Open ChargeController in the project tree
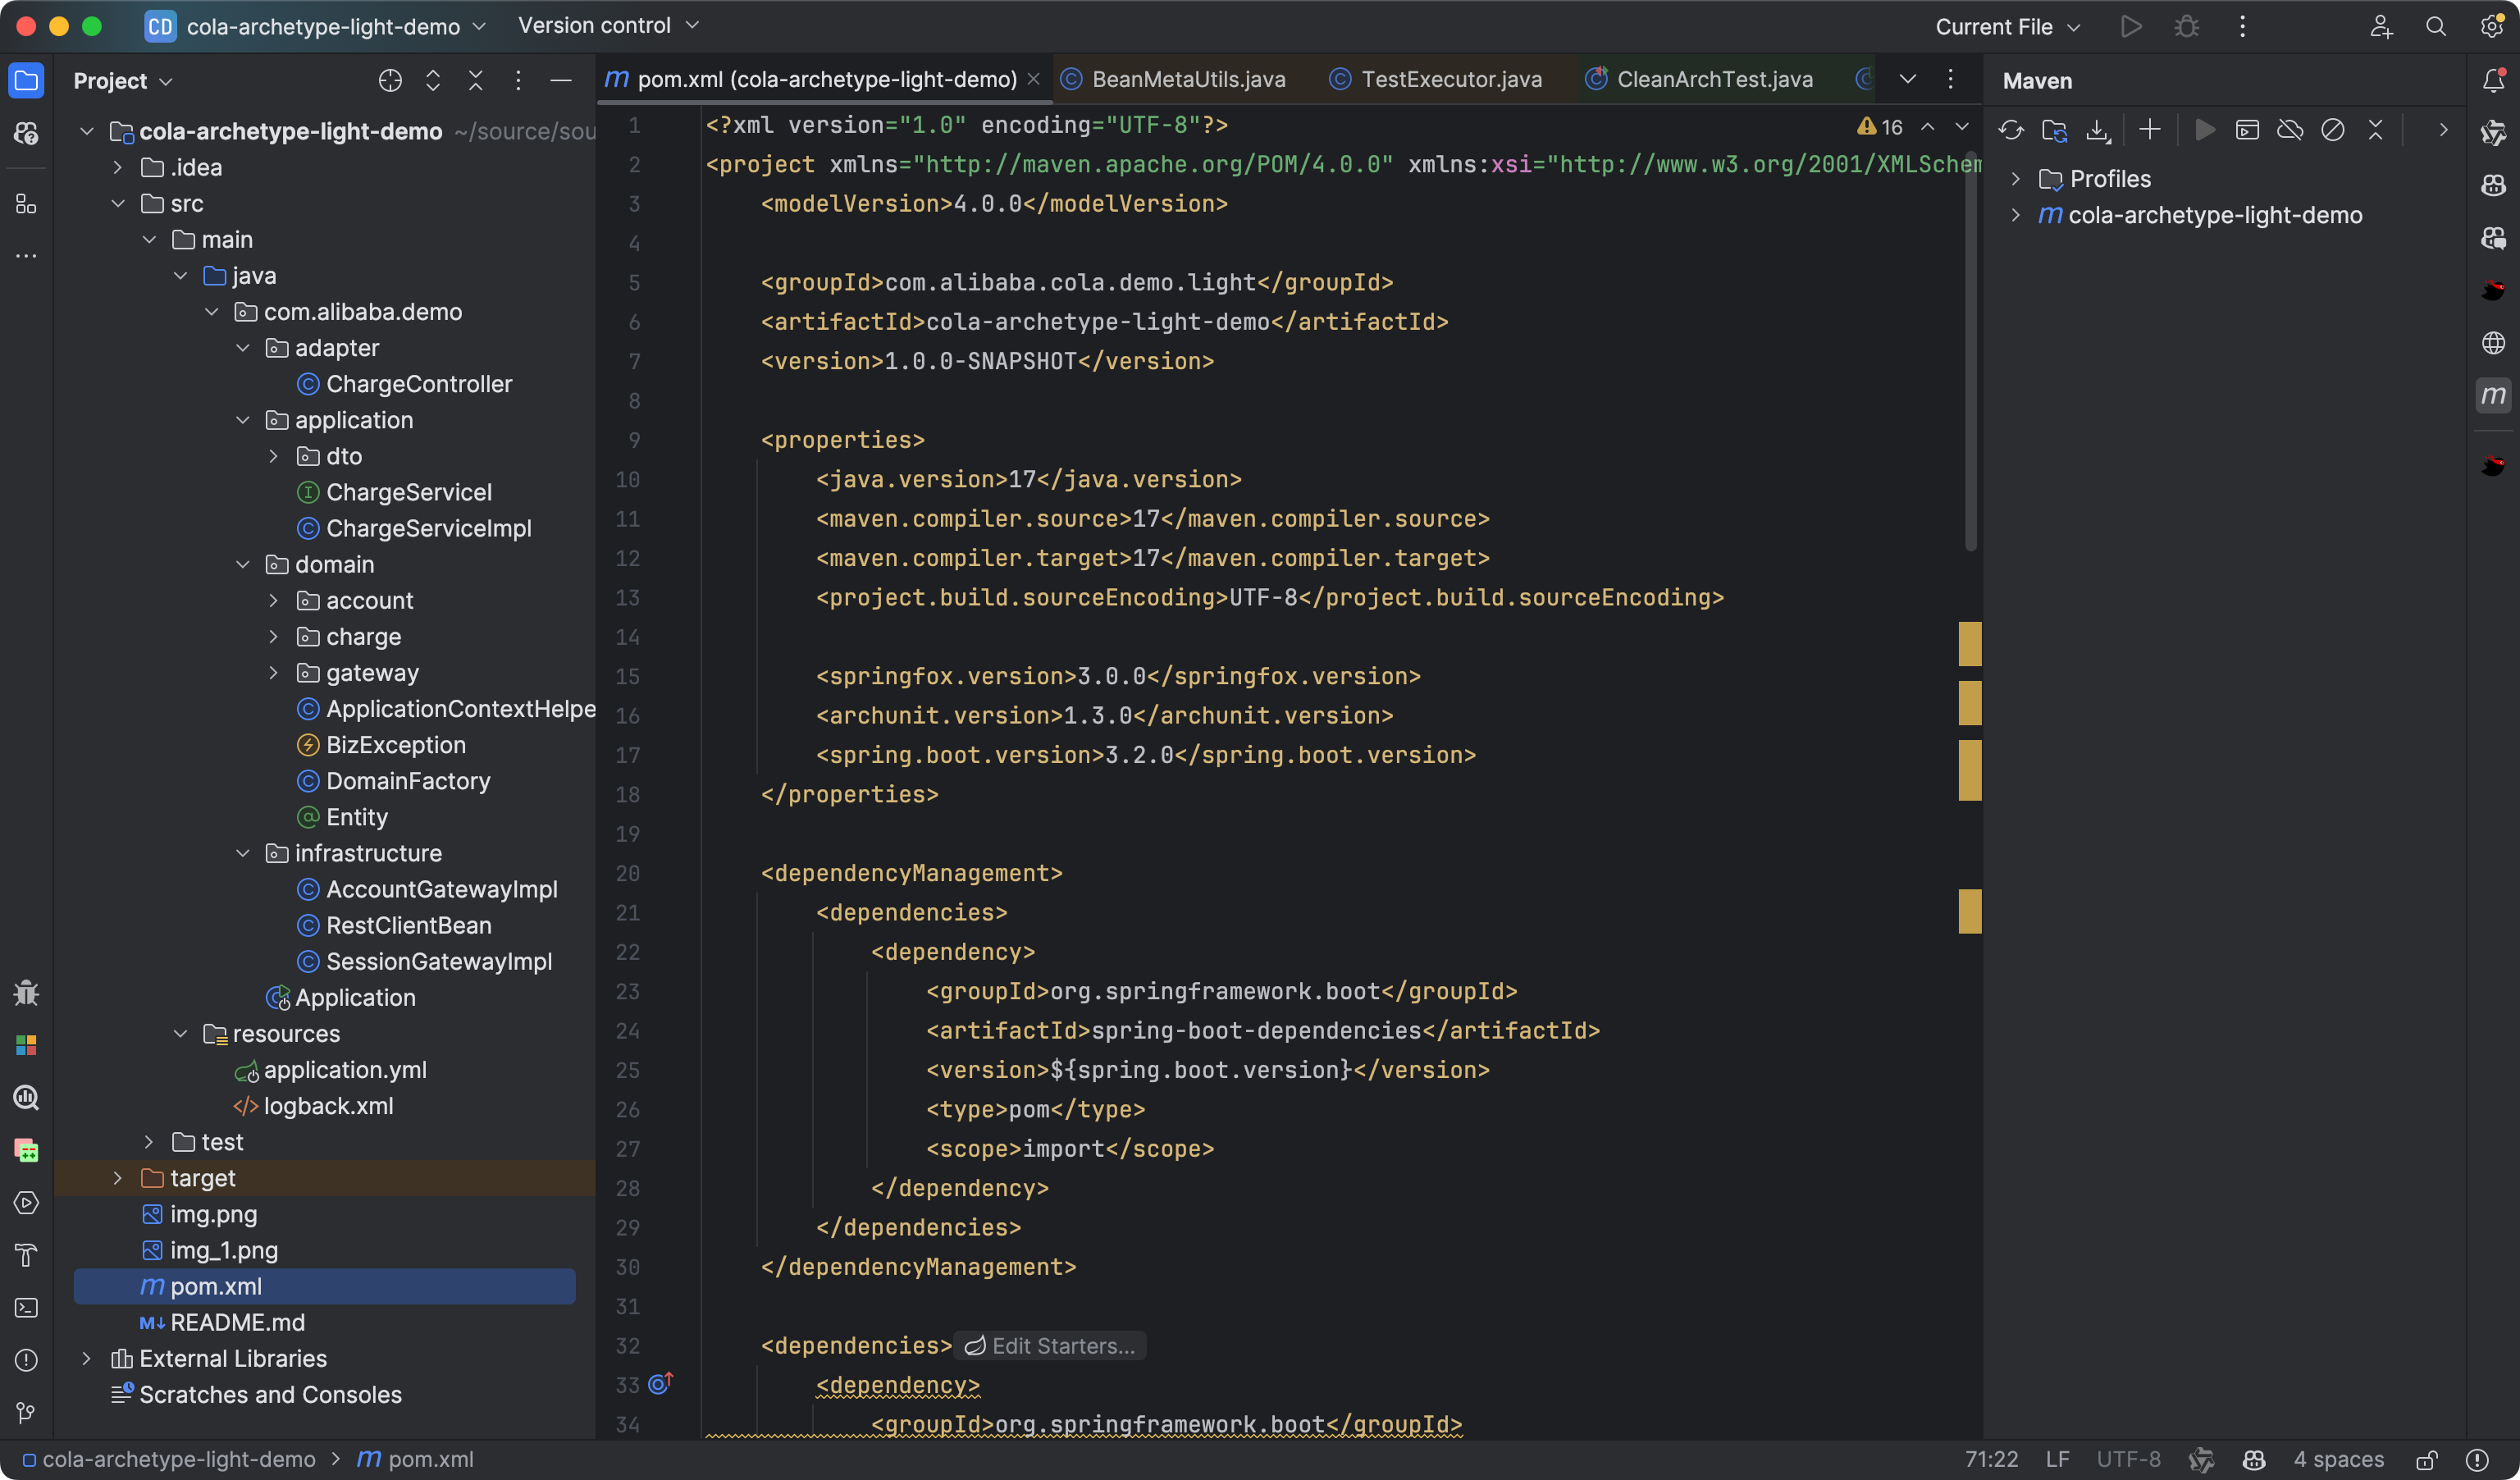The height and width of the screenshot is (1480, 2520). pos(418,384)
